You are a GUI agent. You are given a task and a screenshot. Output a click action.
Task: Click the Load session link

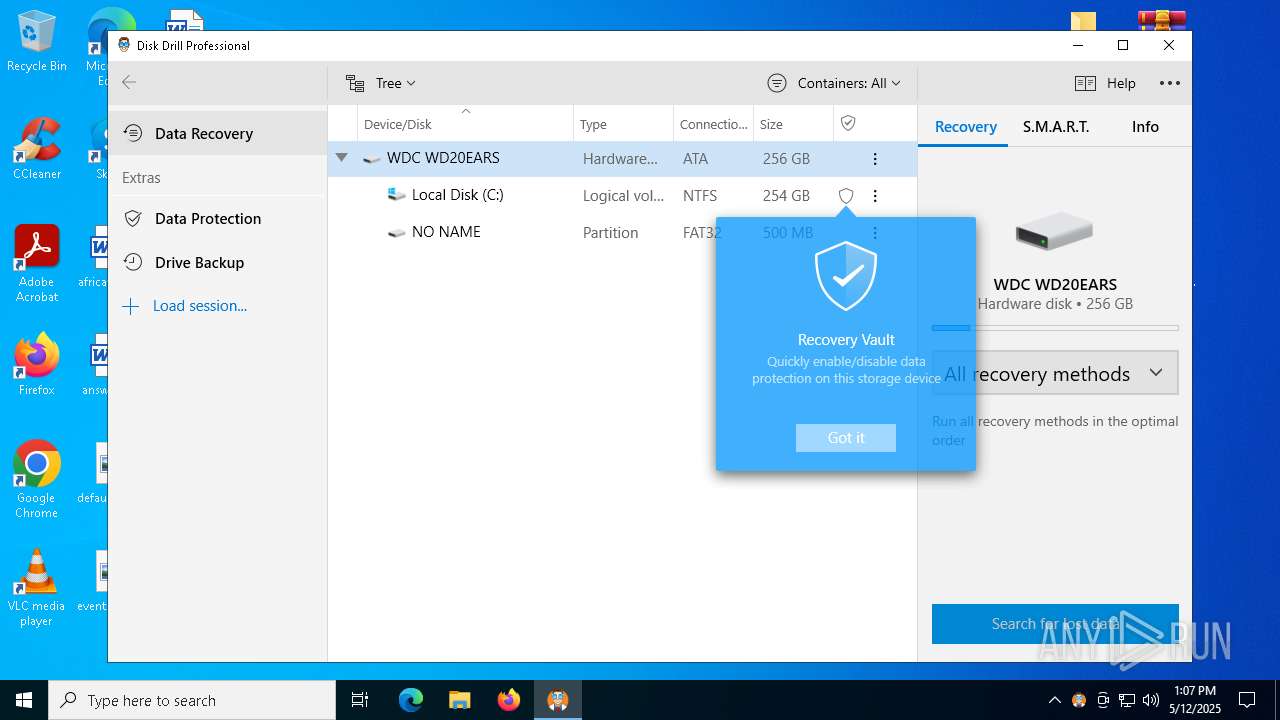click(x=199, y=306)
